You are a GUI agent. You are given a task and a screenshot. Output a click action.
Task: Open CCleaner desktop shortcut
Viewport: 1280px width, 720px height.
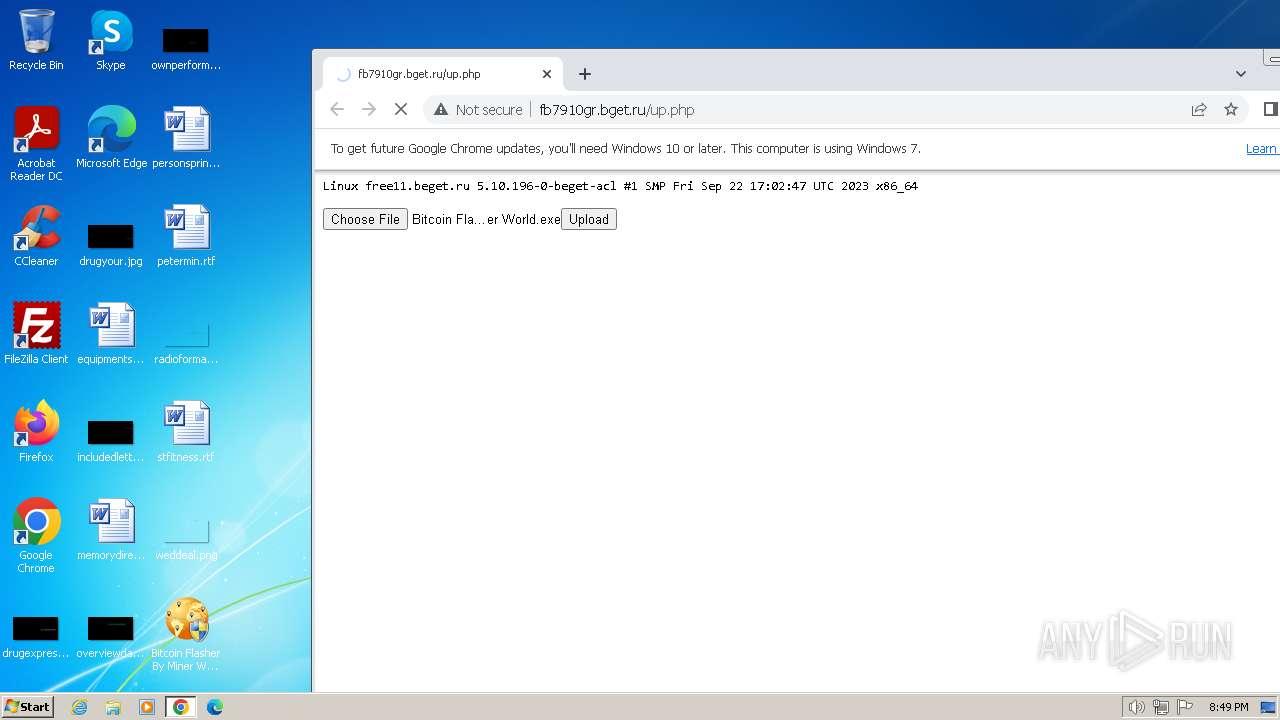tap(36, 235)
